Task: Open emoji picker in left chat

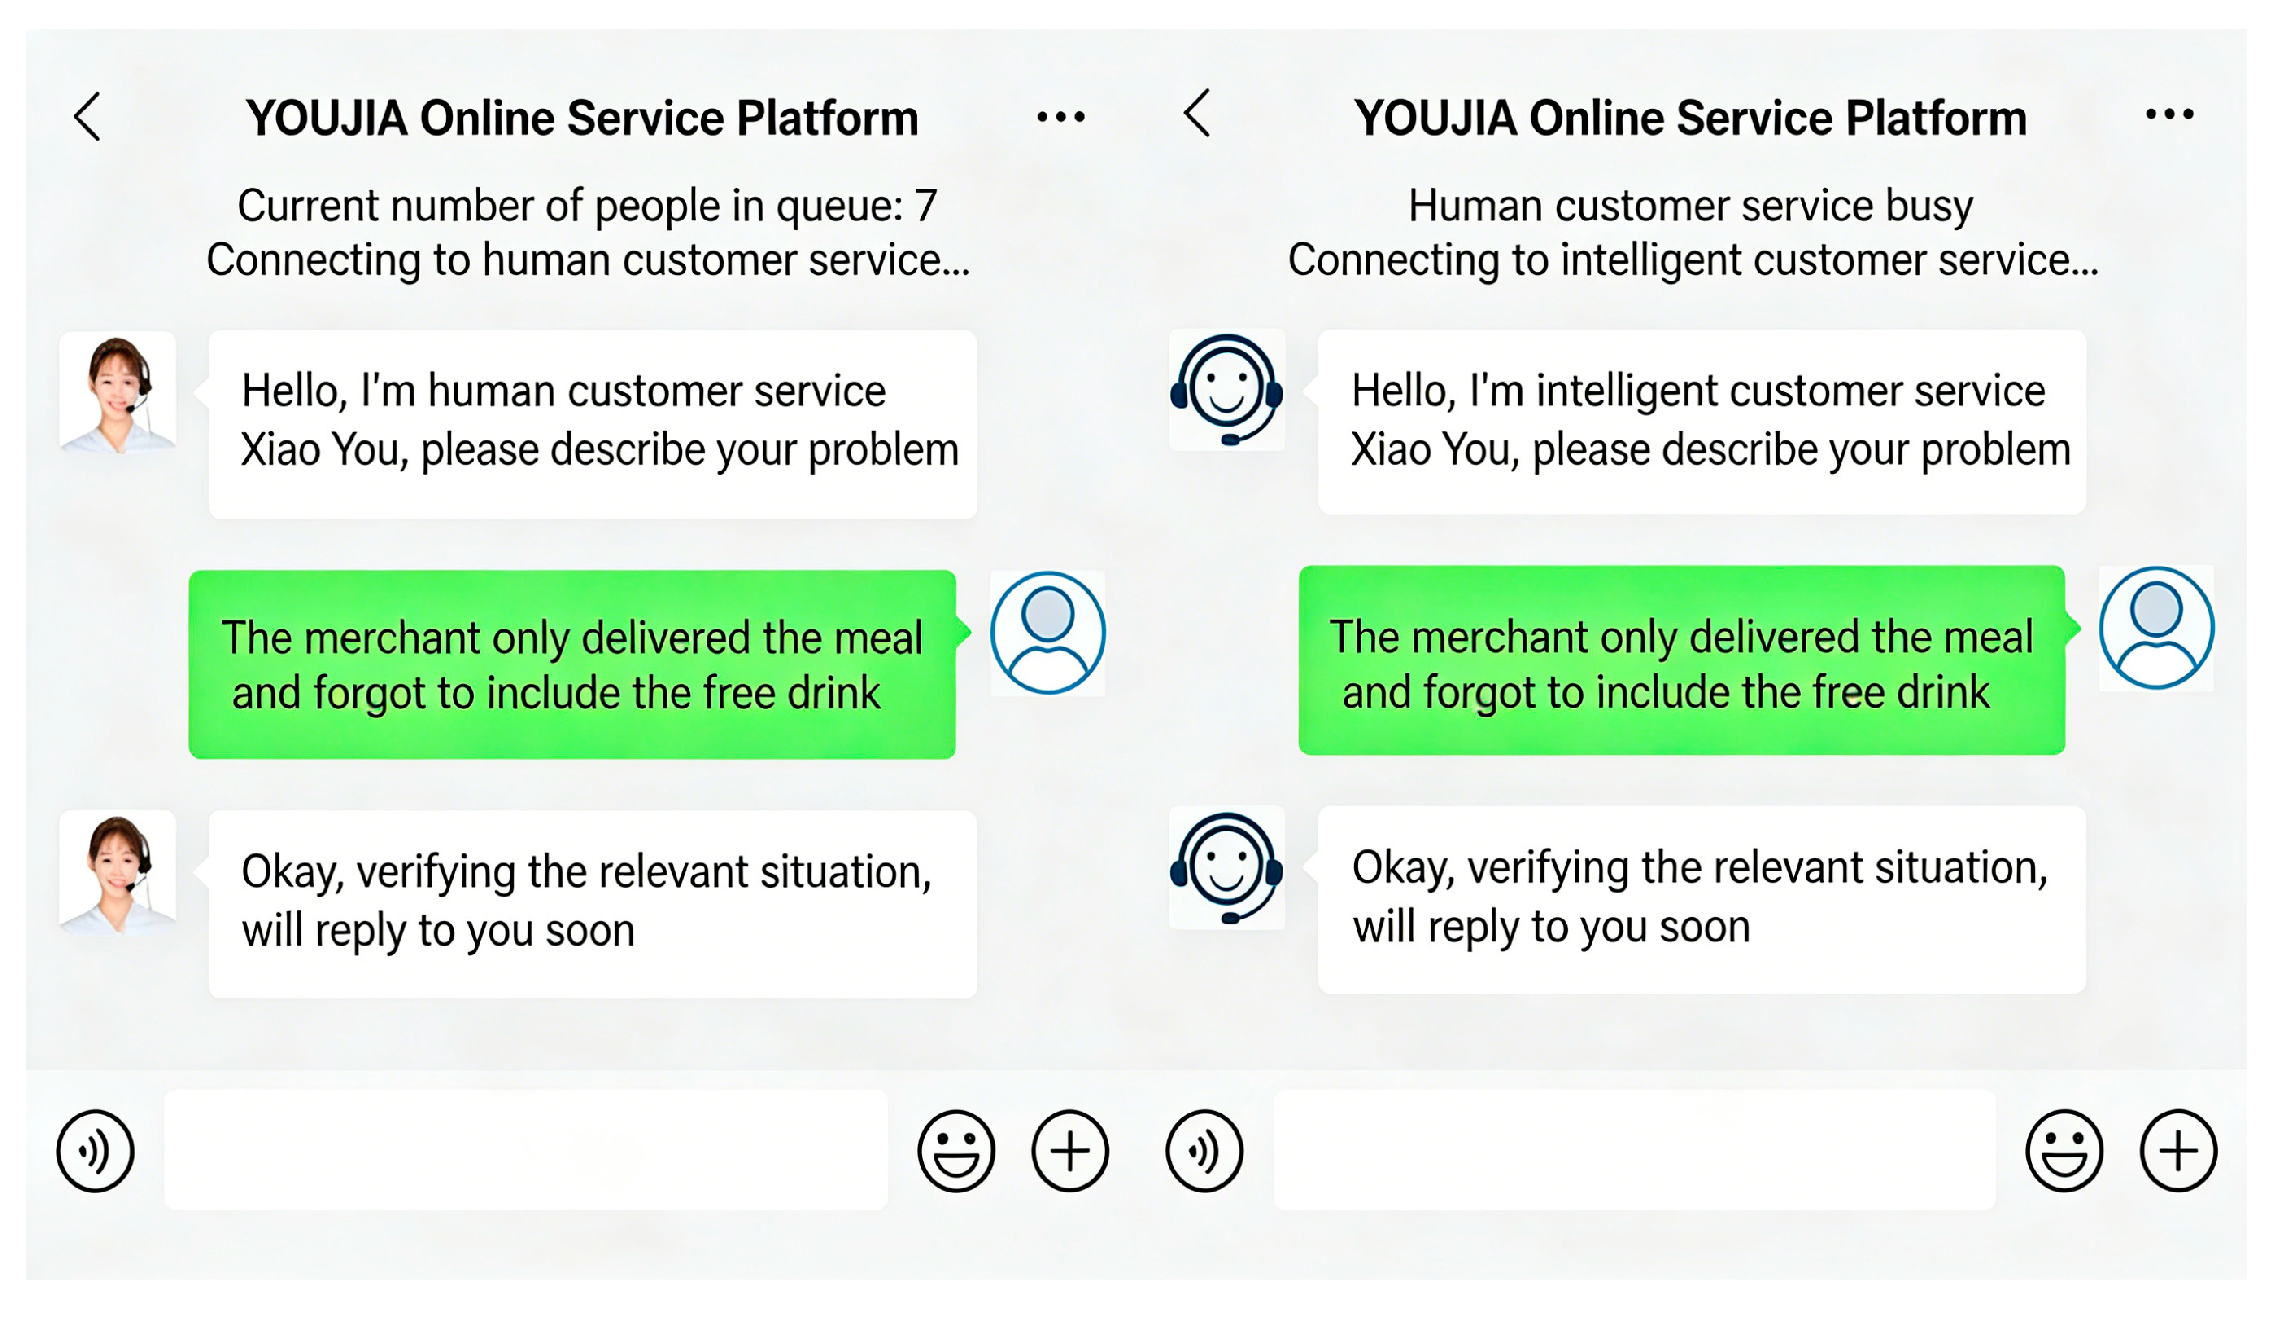Action: tap(955, 1151)
